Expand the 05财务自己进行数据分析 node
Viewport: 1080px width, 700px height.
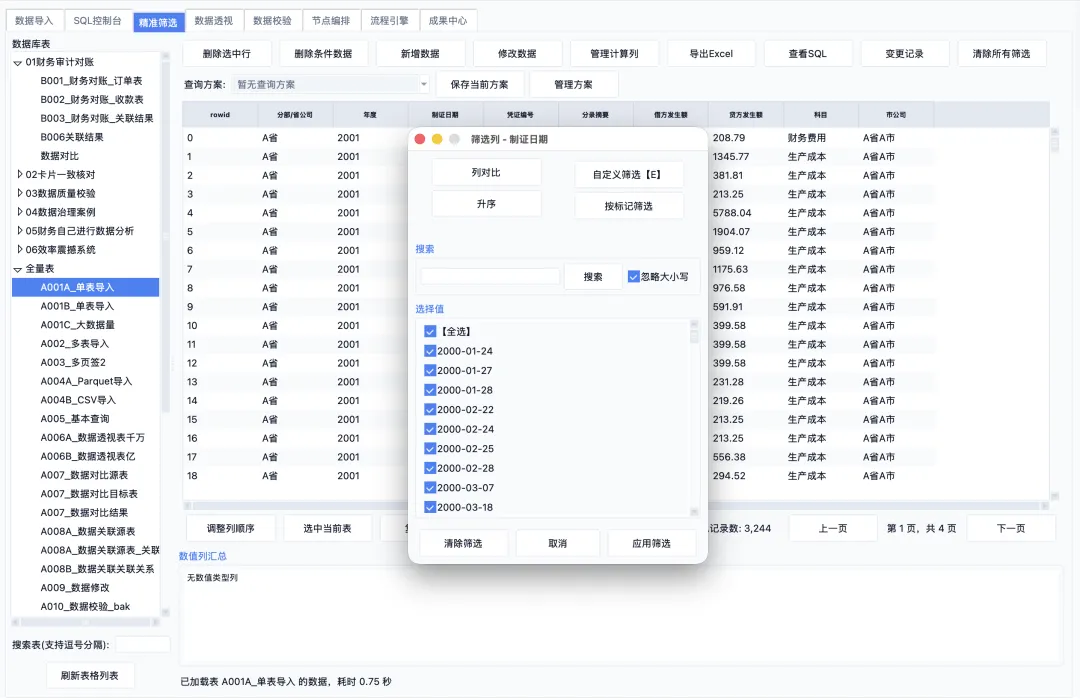pyautogui.click(x=19, y=231)
